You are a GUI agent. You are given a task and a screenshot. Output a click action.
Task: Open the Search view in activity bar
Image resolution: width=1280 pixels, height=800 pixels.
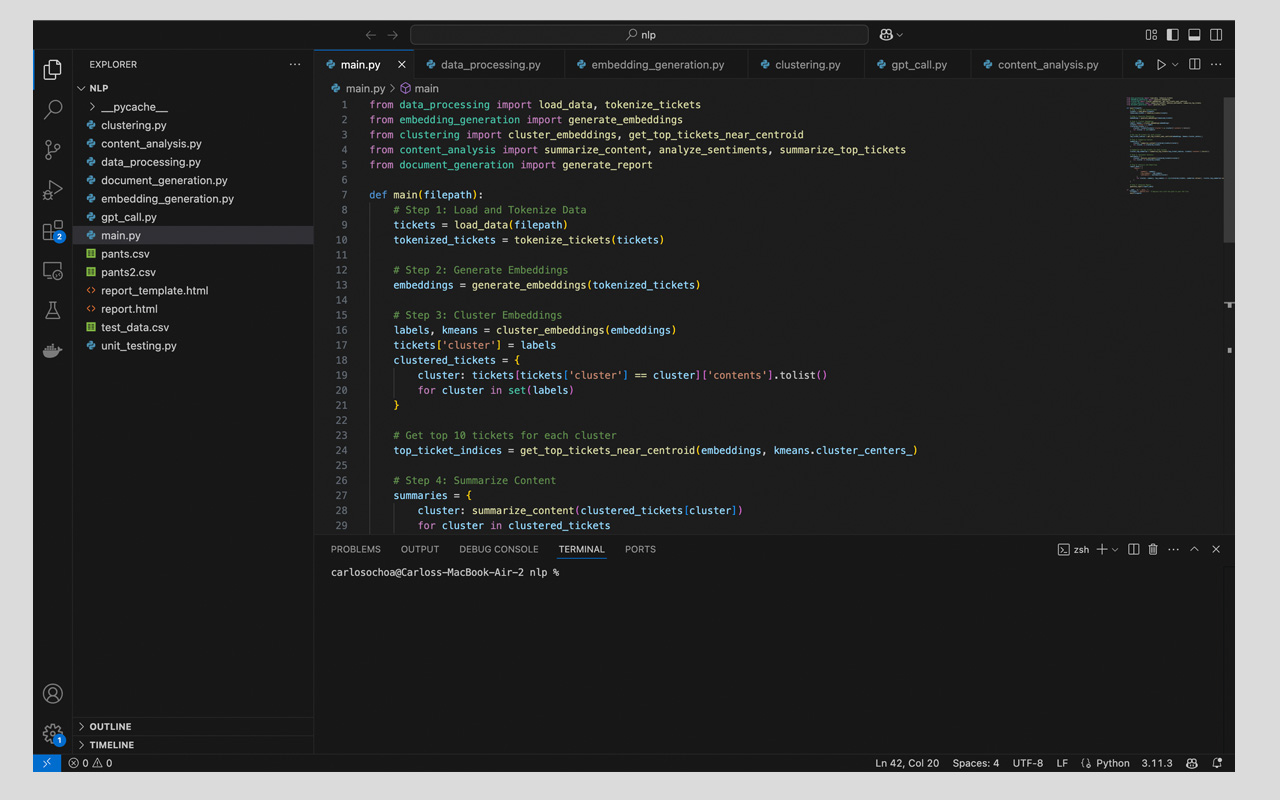click(x=53, y=109)
